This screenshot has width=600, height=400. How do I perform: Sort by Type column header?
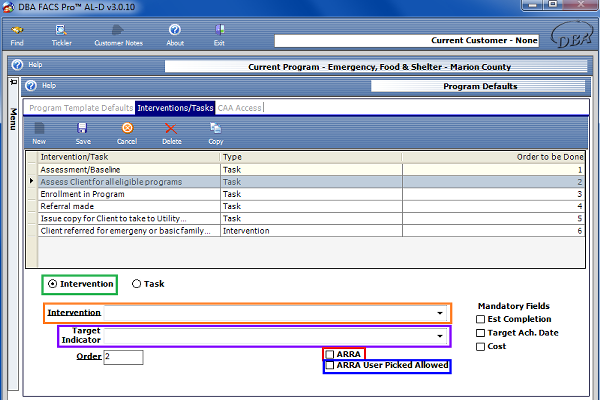coord(311,157)
